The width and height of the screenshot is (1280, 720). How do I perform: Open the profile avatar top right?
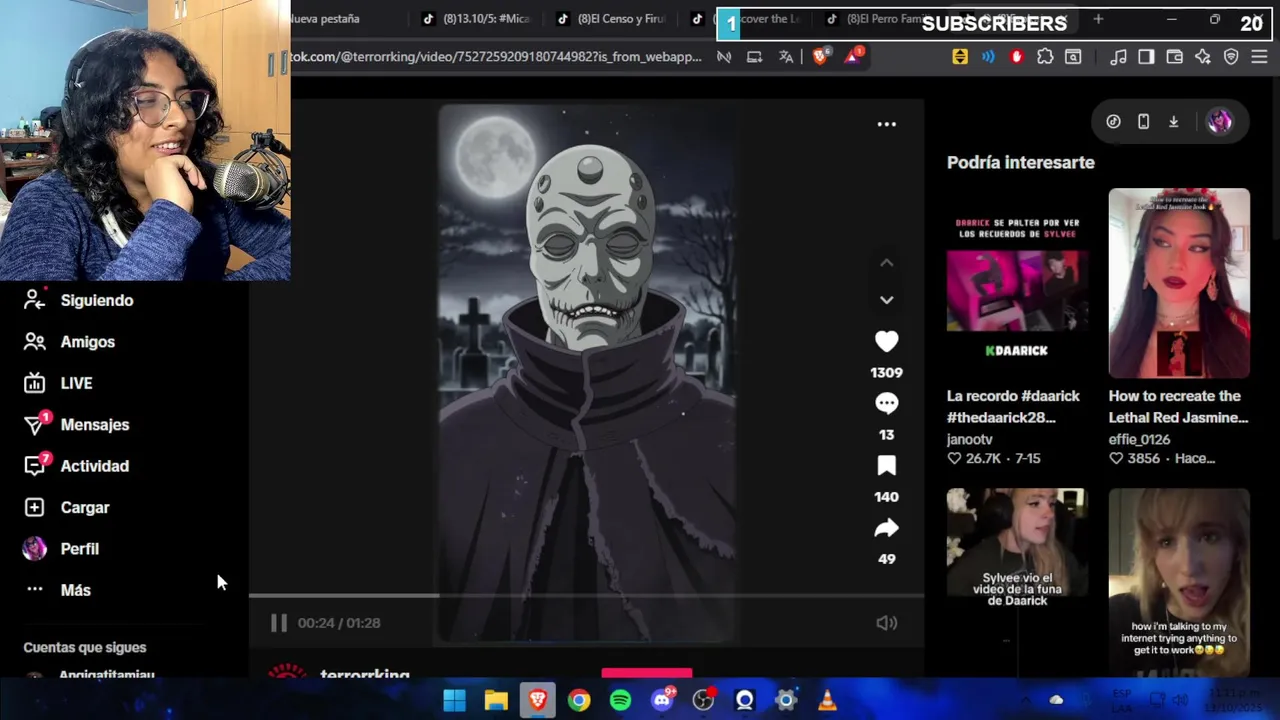(1219, 122)
